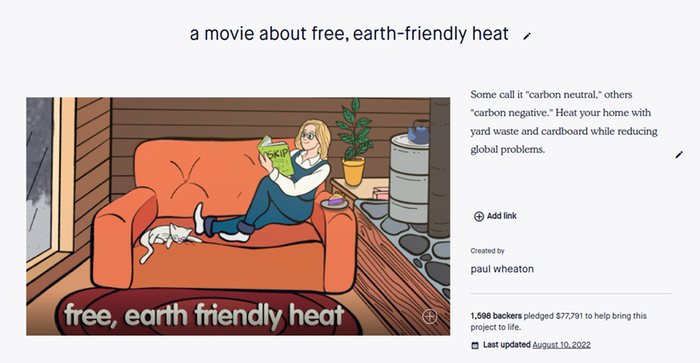
Task: Click the pencil edit icon beside the title
Action: [x=527, y=36]
